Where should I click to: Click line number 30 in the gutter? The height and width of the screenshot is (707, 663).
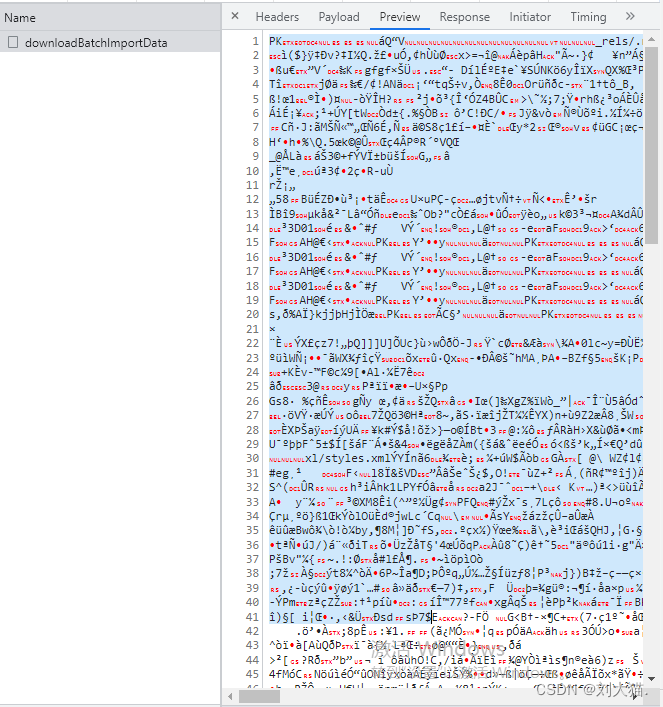[253, 459]
